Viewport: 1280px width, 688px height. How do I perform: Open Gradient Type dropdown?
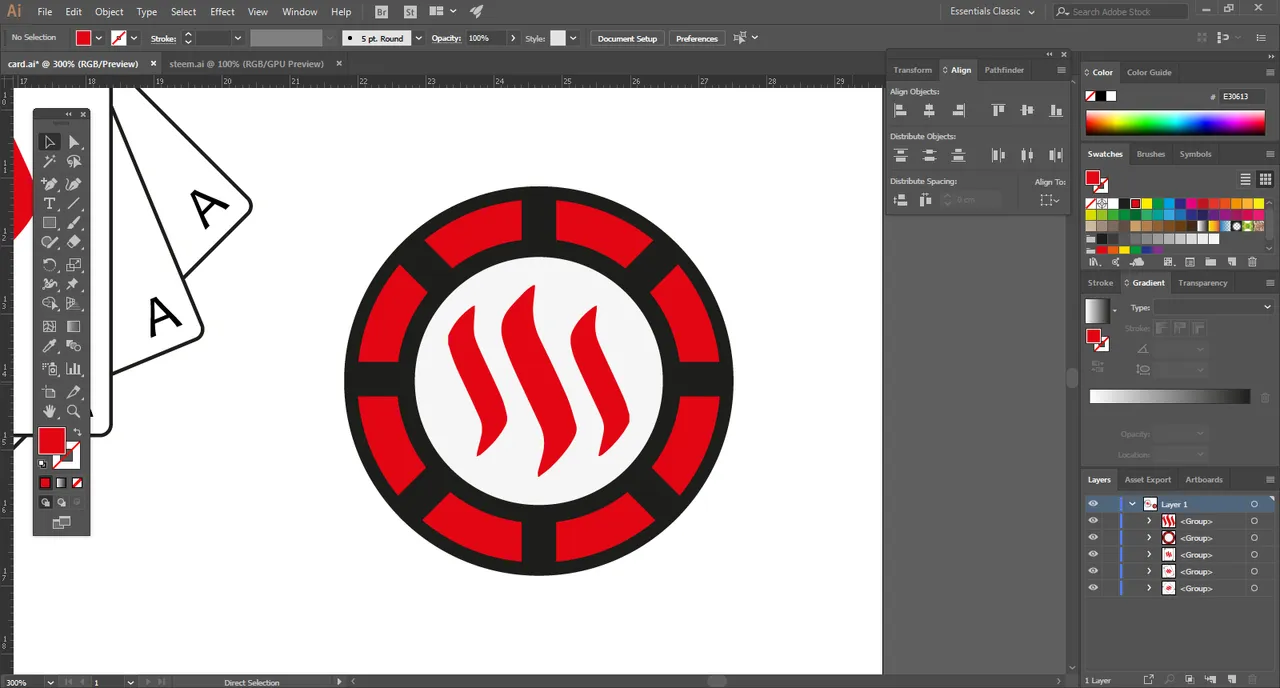[1213, 308]
